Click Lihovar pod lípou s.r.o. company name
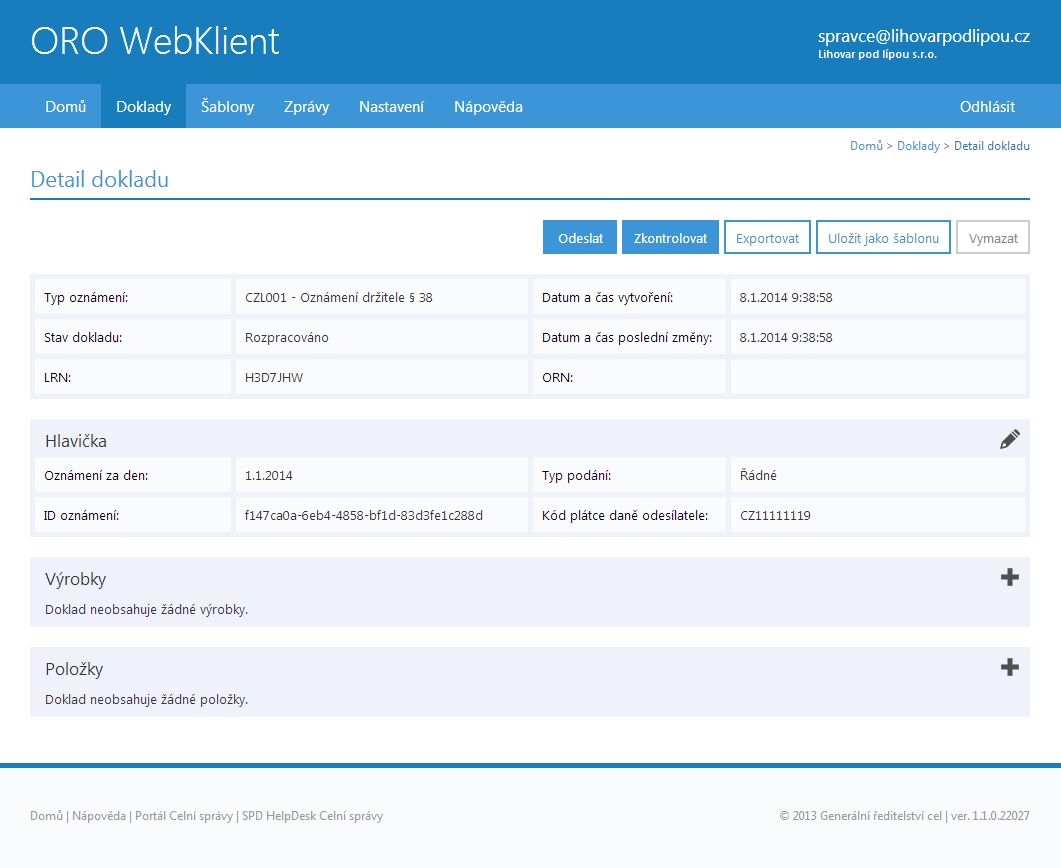The height and width of the screenshot is (868, 1061). click(877, 55)
